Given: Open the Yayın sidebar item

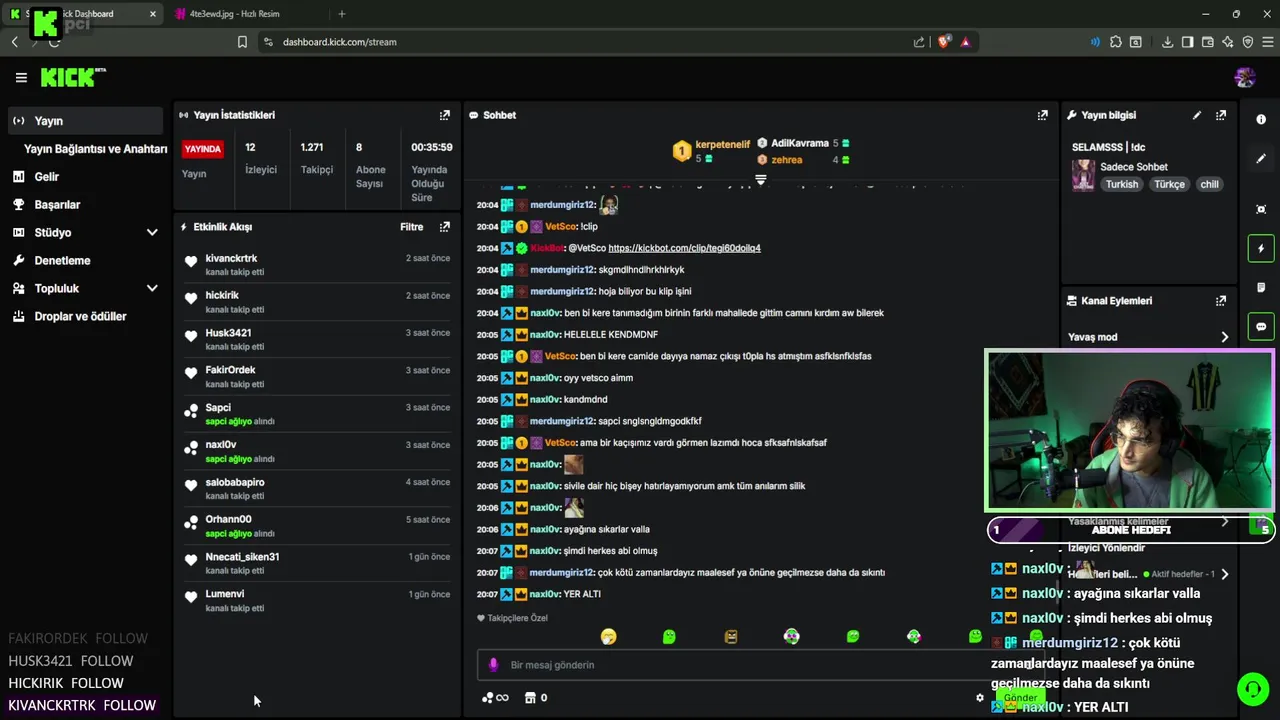Looking at the screenshot, I should (85, 121).
